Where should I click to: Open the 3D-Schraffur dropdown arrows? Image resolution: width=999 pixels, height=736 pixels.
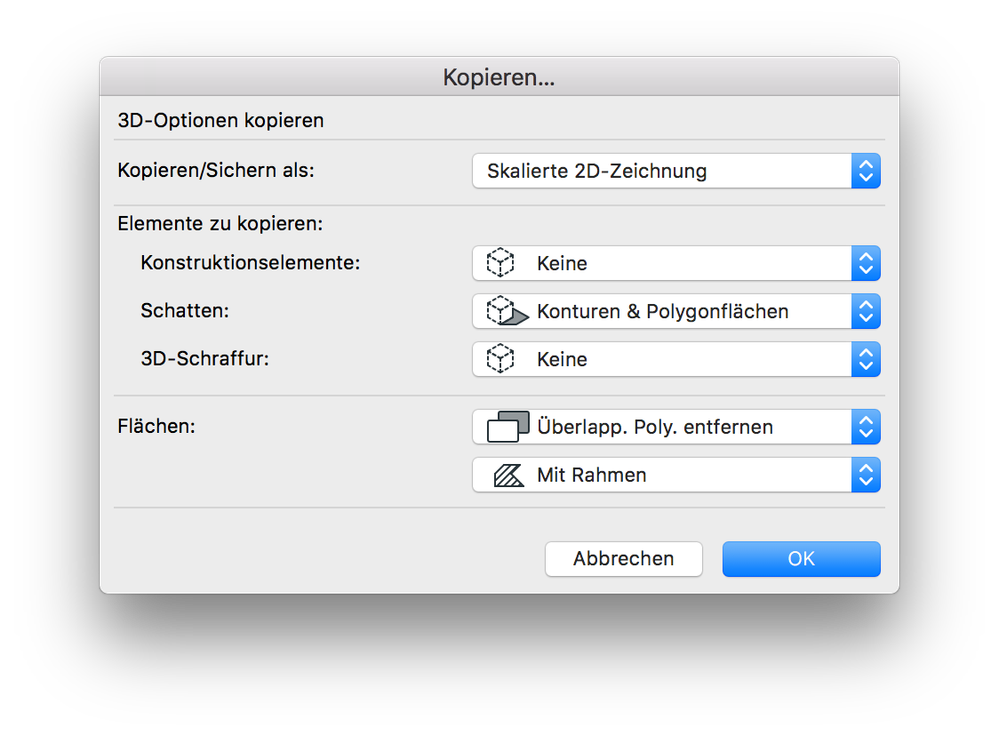tap(866, 360)
